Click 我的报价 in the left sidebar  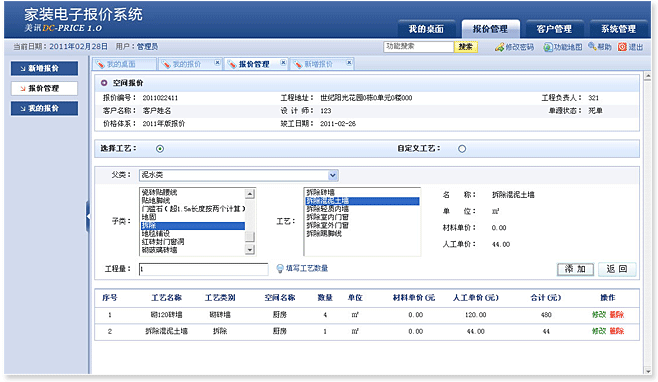(44, 108)
